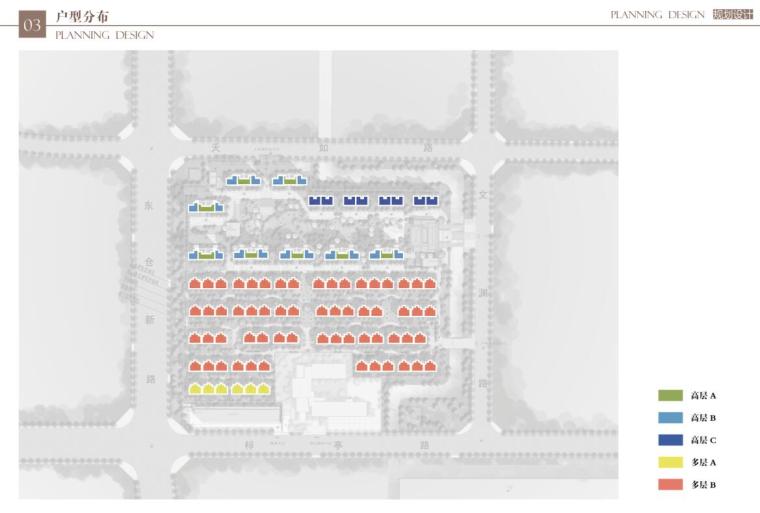The width and height of the screenshot is (760, 513).
Task: Click the 规划设计 badge in the header
Action: coord(733,15)
